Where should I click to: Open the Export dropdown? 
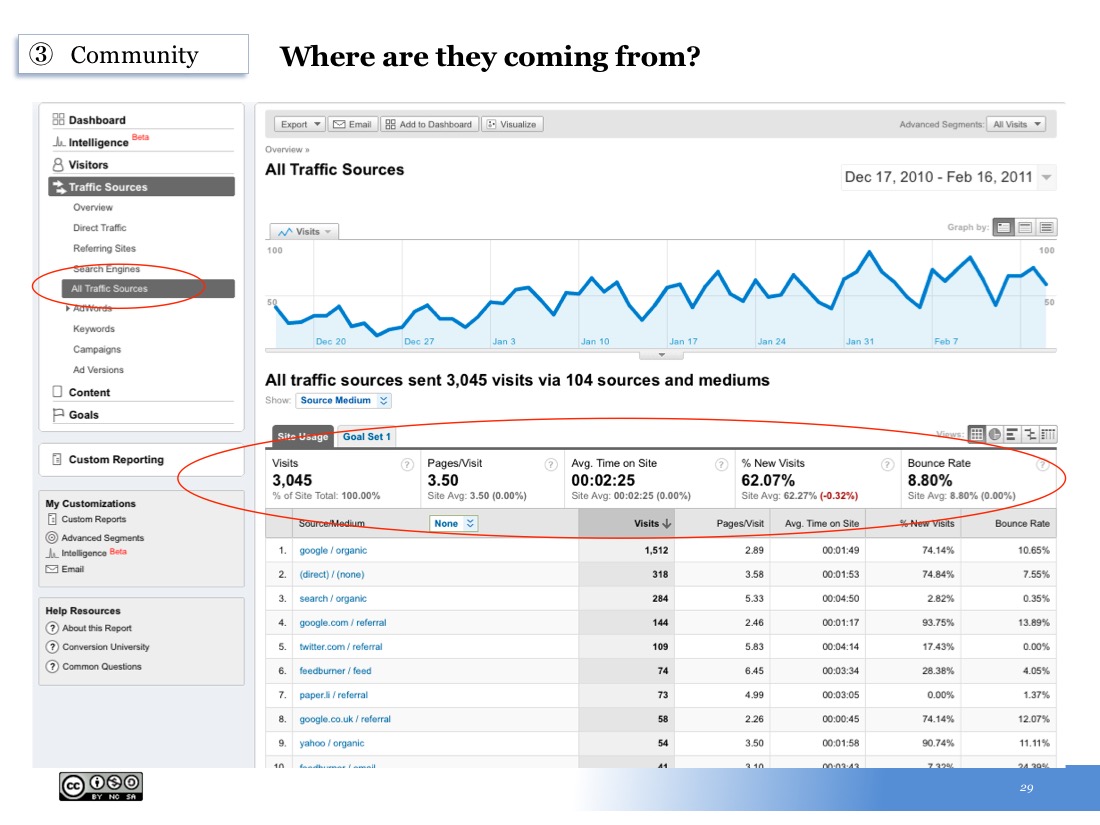click(300, 124)
